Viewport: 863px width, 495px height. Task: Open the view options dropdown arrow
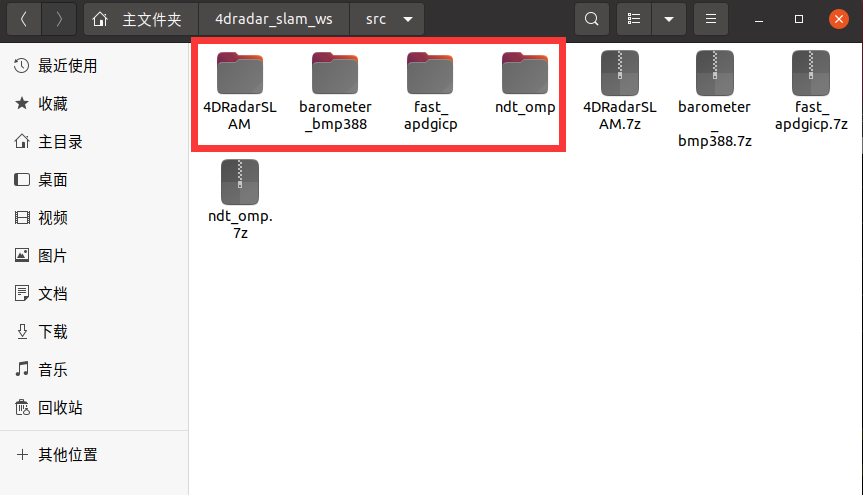[669, 19]
